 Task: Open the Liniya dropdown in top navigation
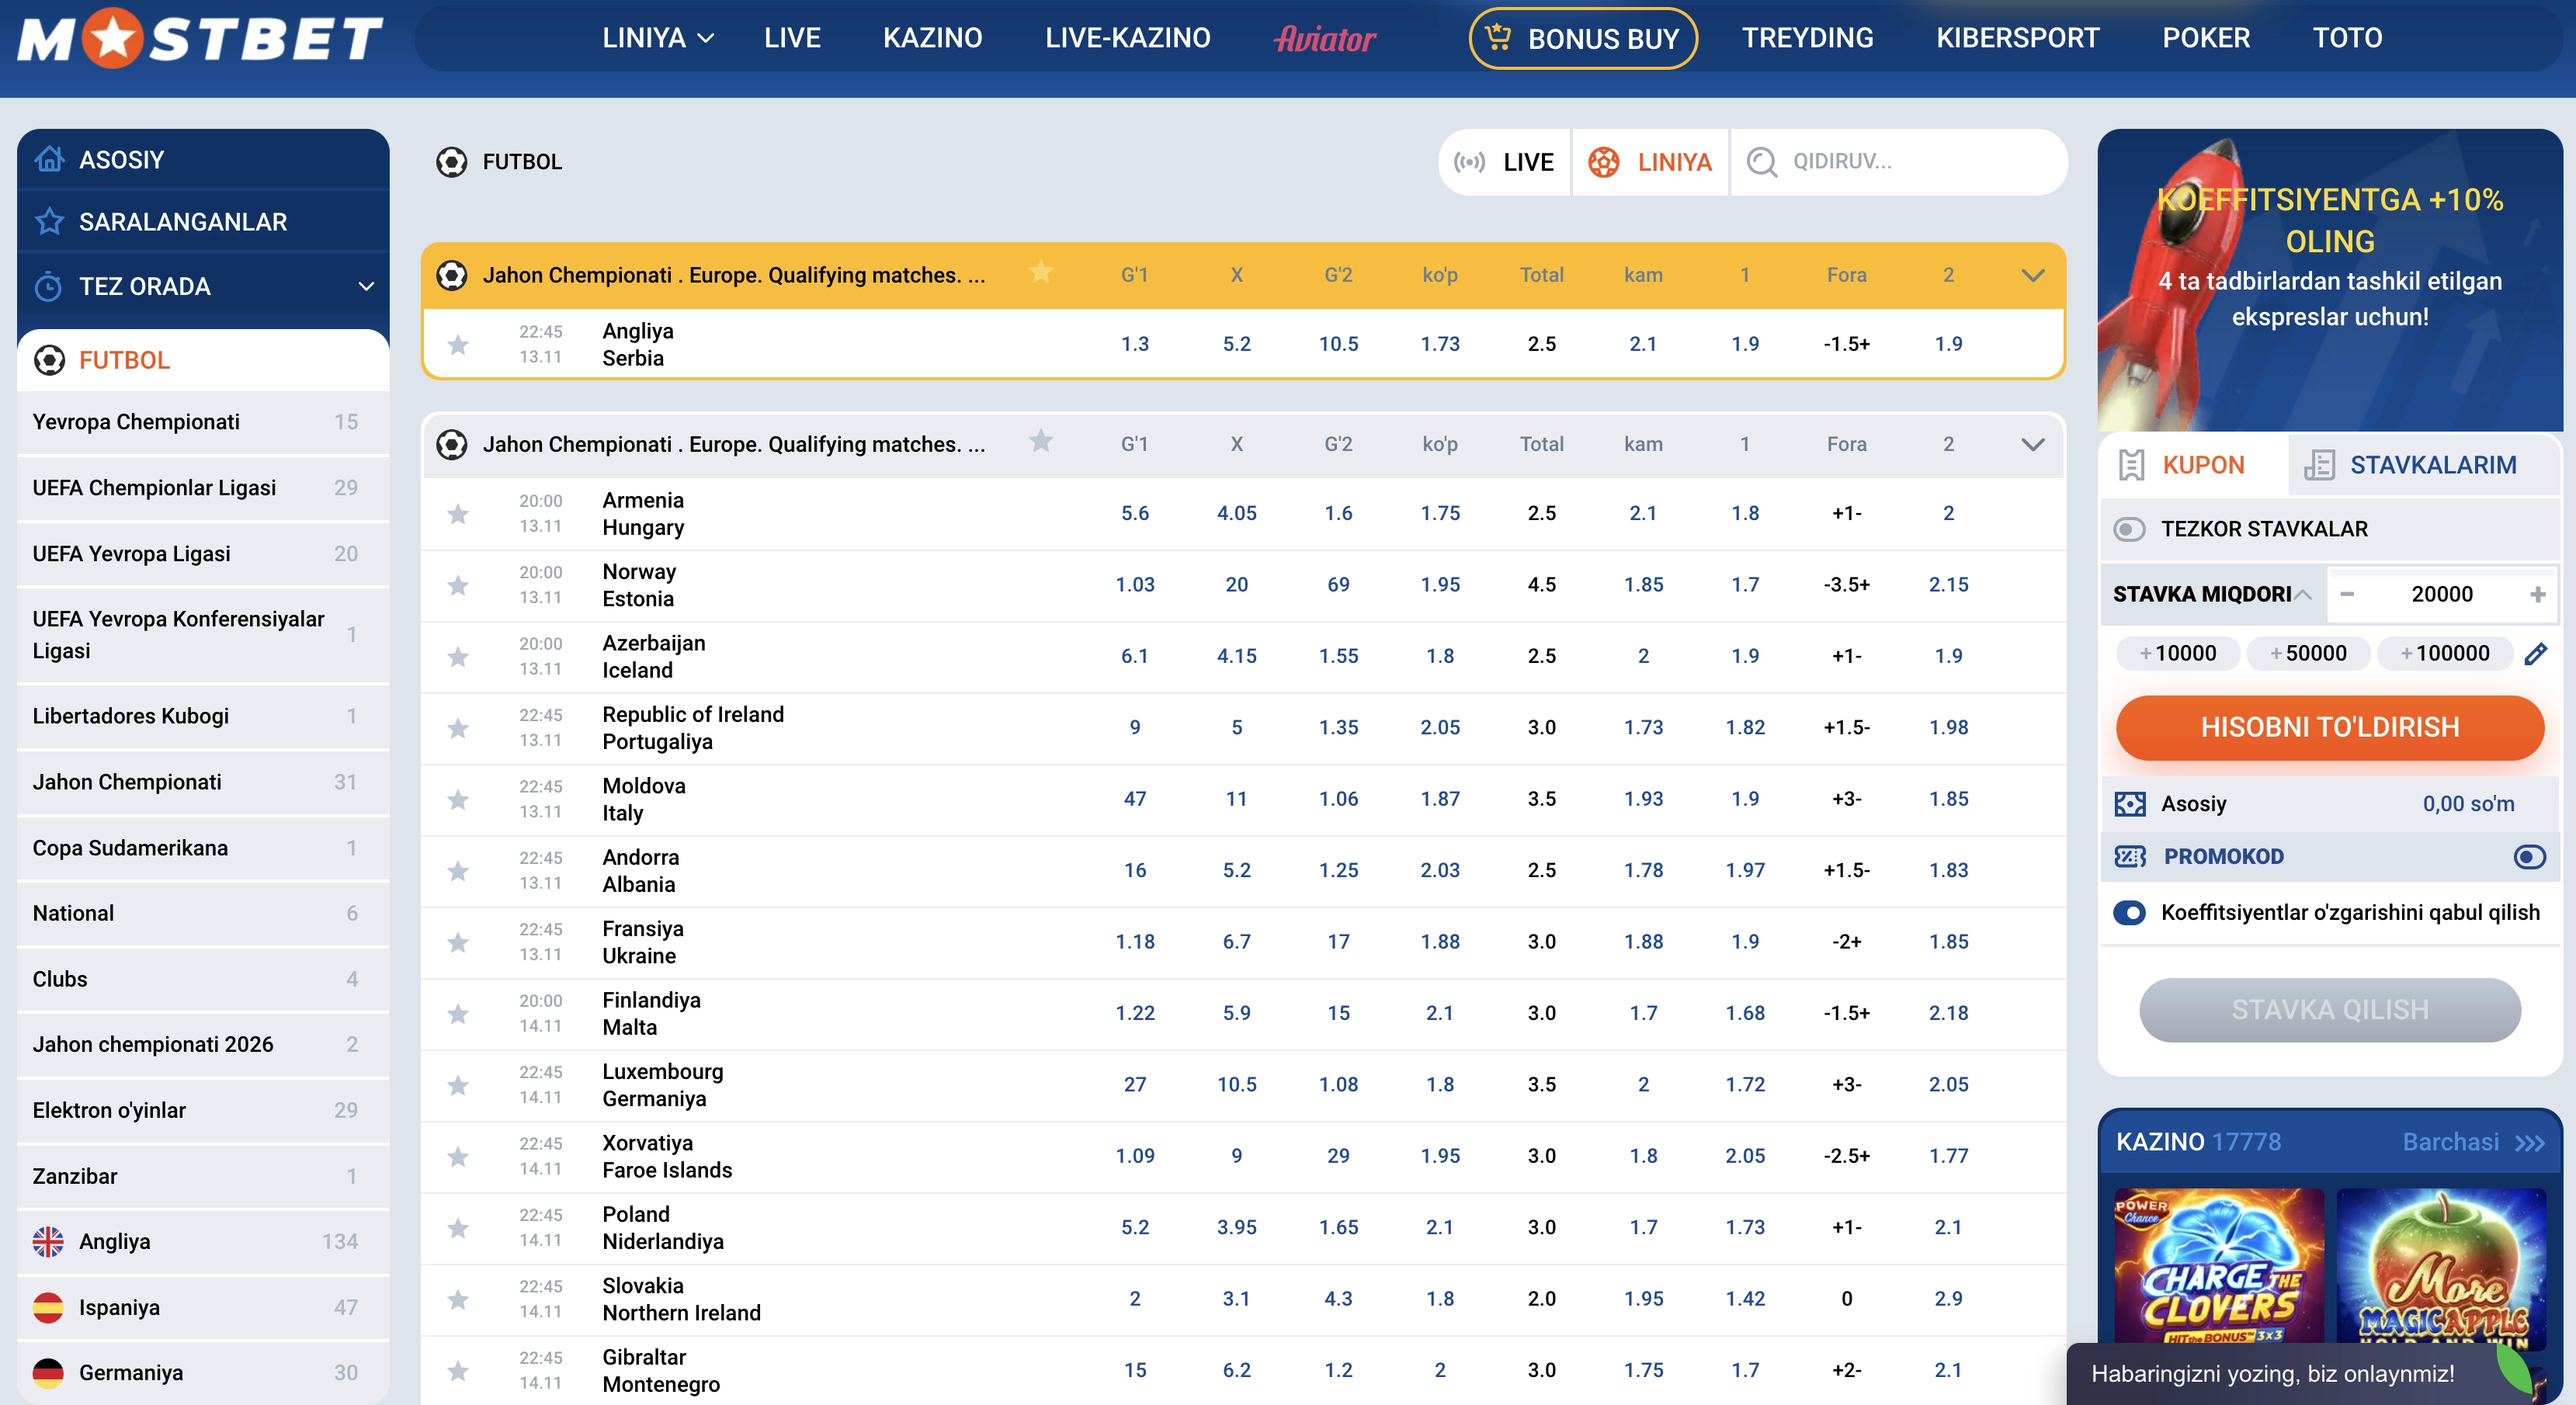(657, 38)
